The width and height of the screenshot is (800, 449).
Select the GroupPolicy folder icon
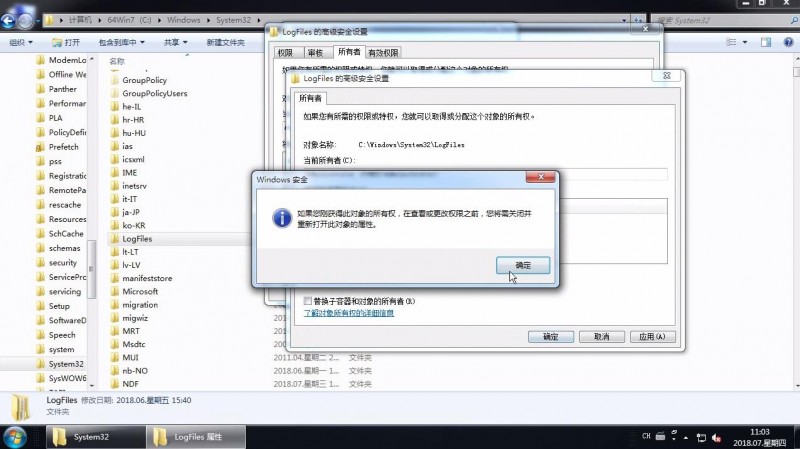[115, 80]
